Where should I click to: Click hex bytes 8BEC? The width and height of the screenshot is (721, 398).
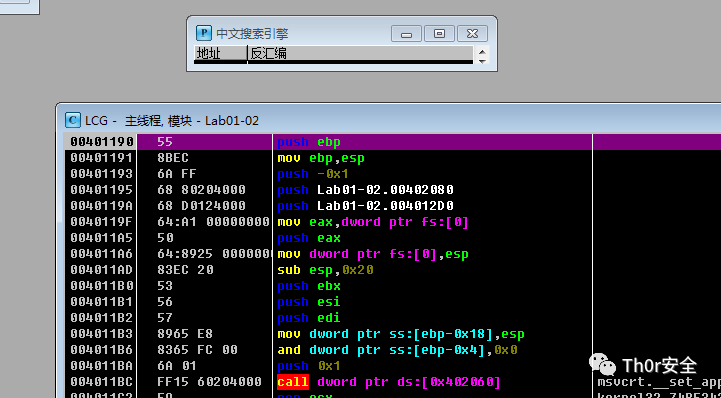coord(173,158)
